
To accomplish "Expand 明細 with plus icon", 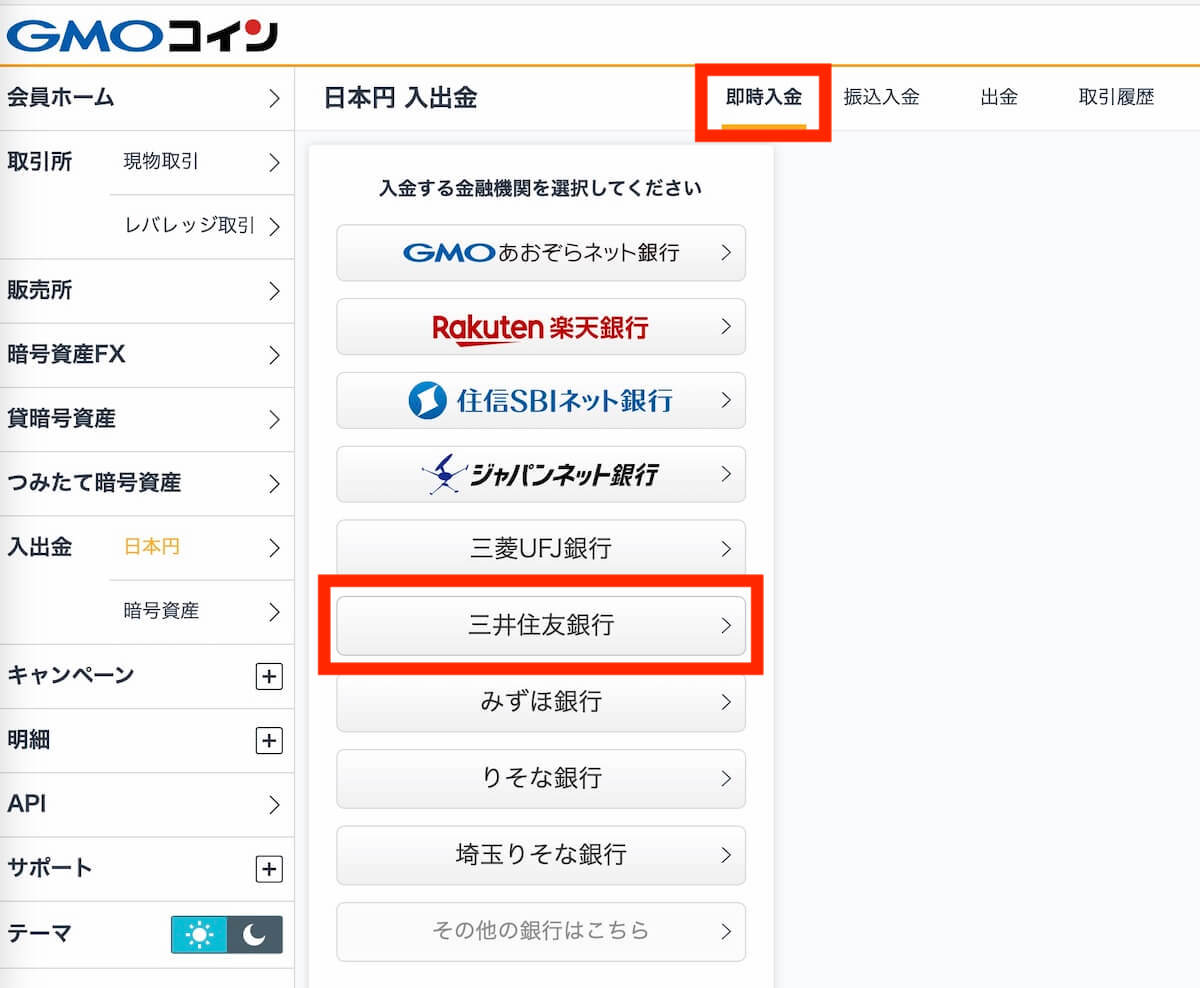I will (269, 741).
